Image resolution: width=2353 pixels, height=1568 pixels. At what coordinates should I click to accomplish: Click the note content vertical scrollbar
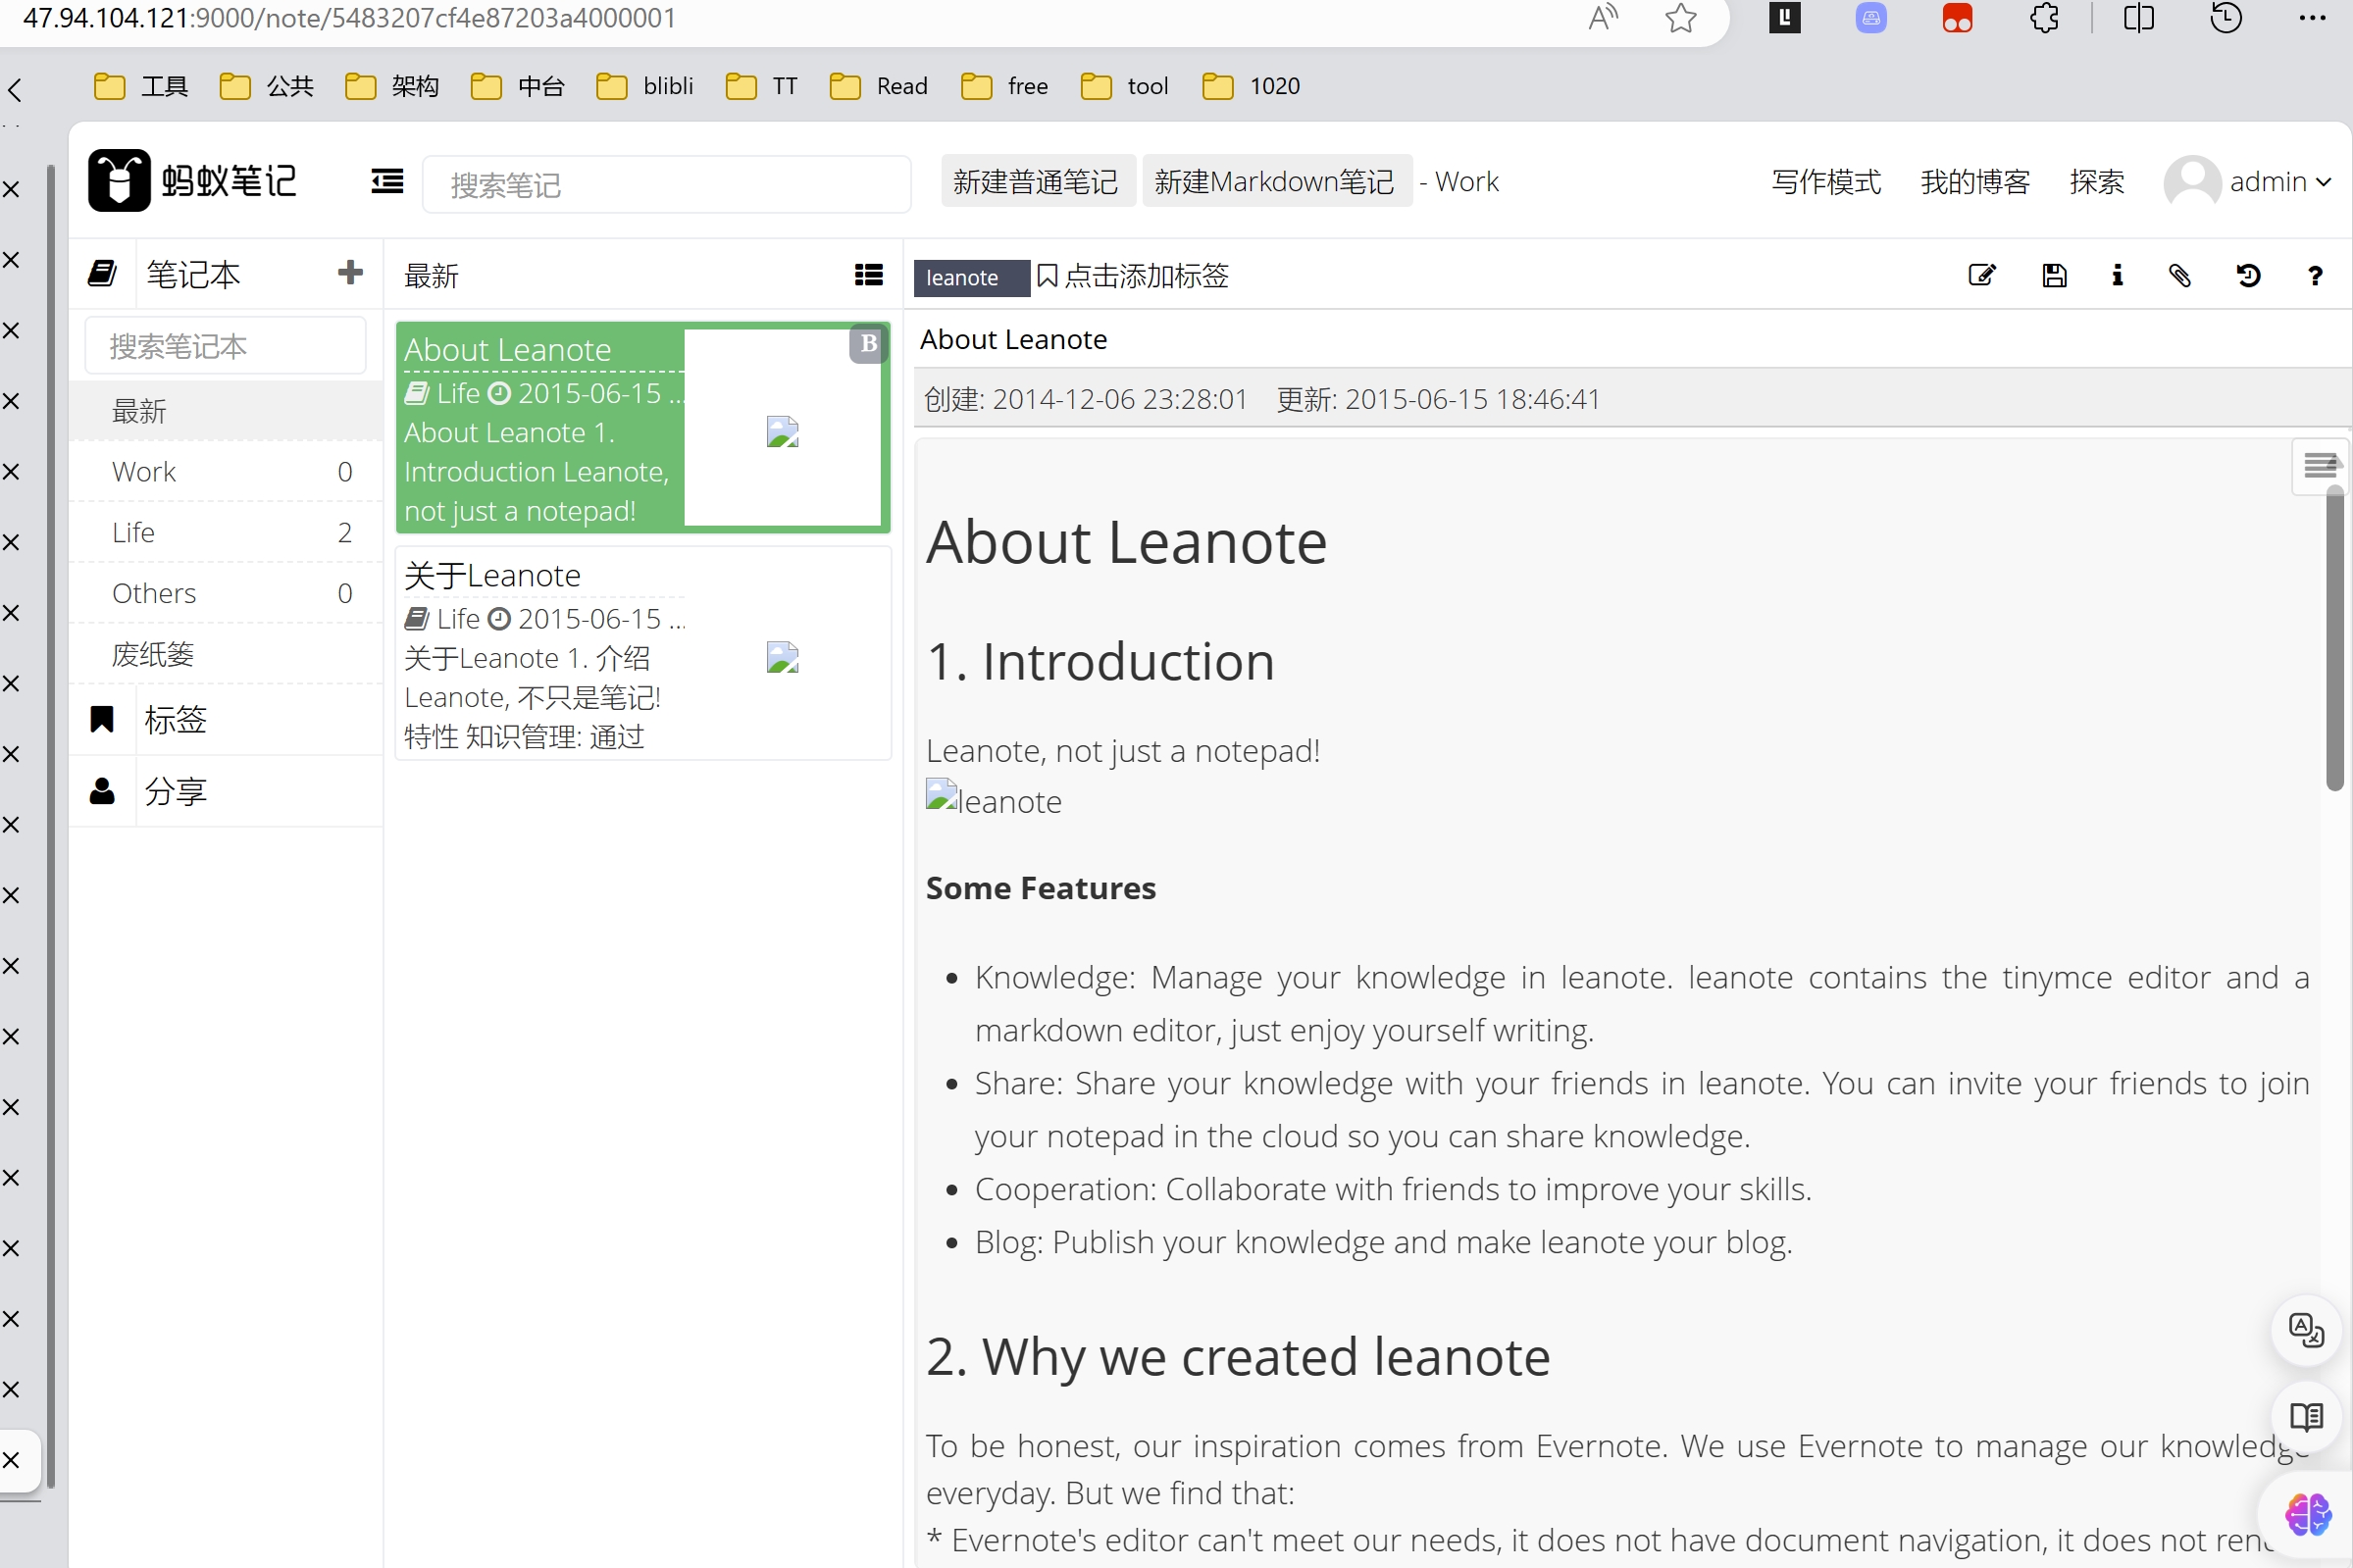pos(2335,640)
